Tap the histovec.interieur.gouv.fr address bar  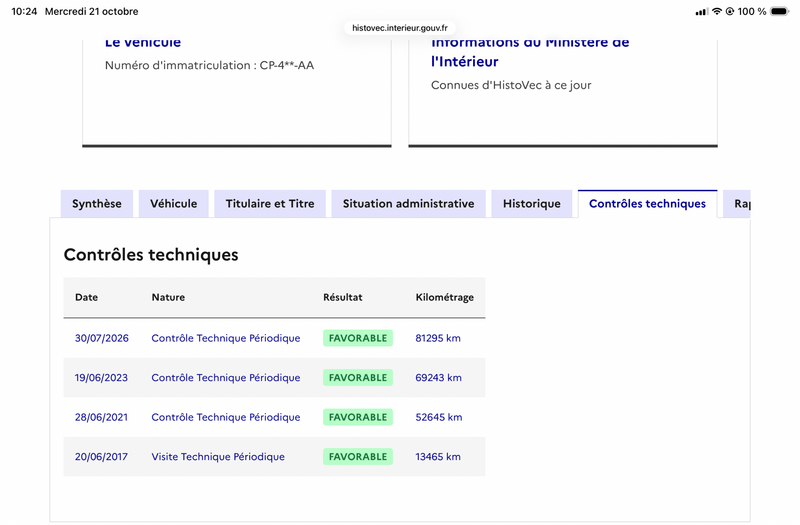(400, 28)
